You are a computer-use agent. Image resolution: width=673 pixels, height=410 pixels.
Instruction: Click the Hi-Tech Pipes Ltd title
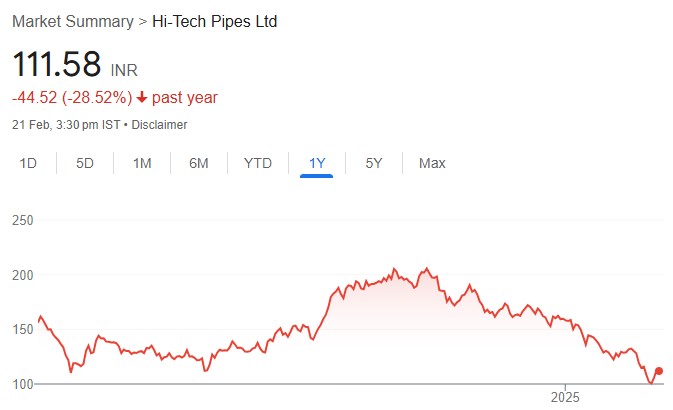click(x=213, y=22)
